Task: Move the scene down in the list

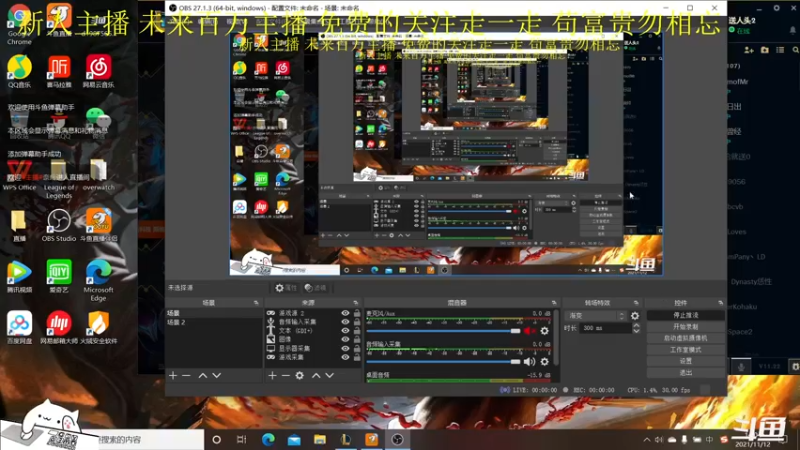Action: (217, 376)
